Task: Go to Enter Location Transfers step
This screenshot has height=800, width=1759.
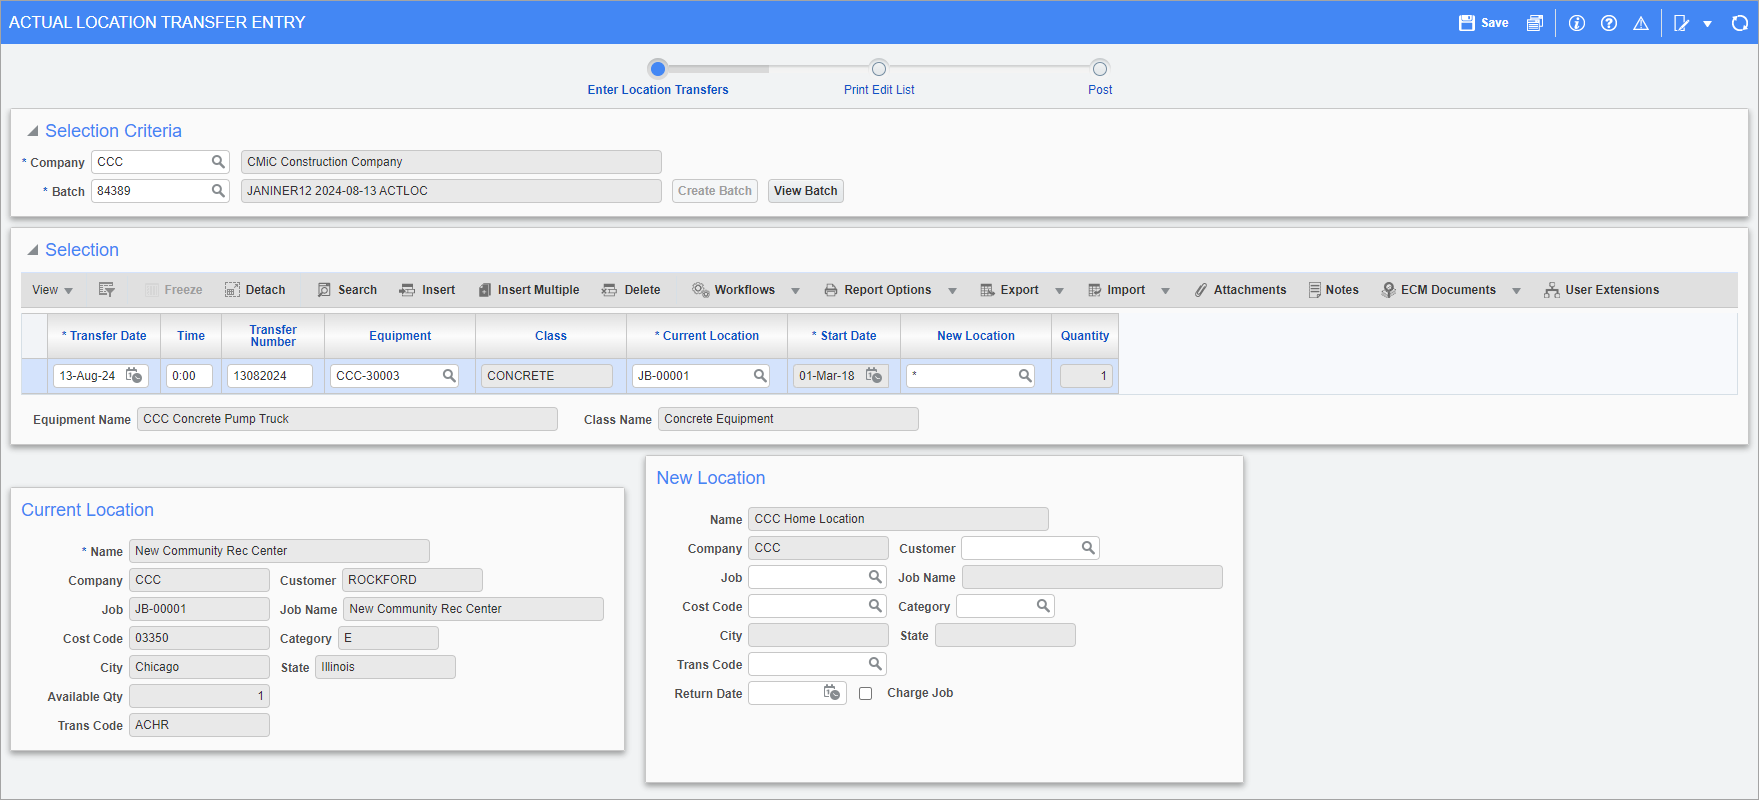Action: (x=658, y=69)
